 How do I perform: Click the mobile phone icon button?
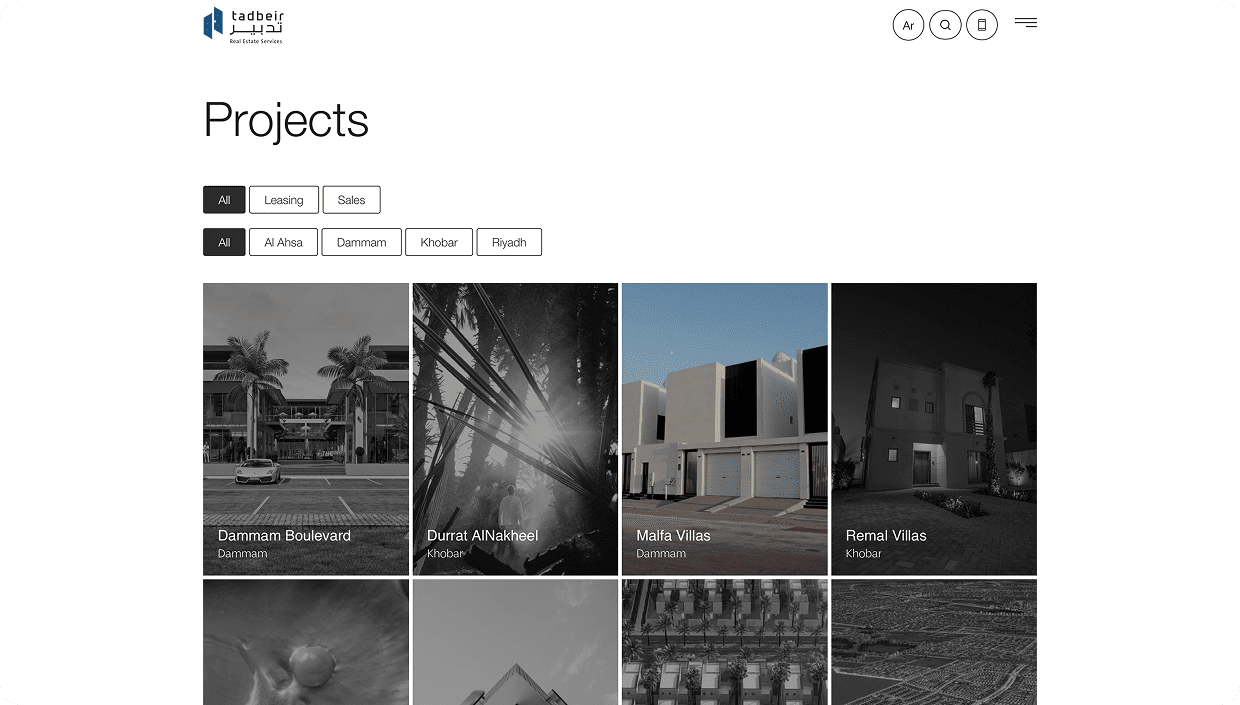[982, 25]
